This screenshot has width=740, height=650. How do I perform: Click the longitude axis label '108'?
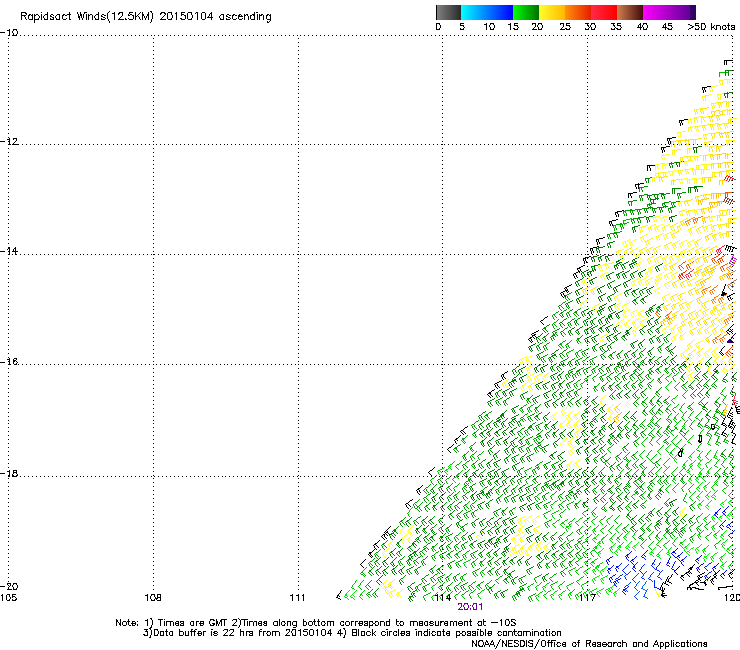click(153, 598)
